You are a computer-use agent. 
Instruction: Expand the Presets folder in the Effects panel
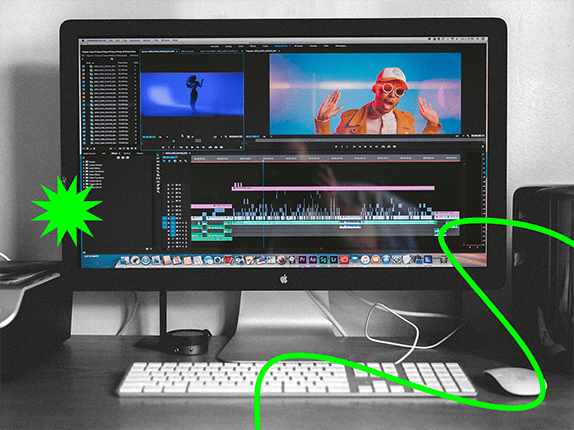point(83,162)
